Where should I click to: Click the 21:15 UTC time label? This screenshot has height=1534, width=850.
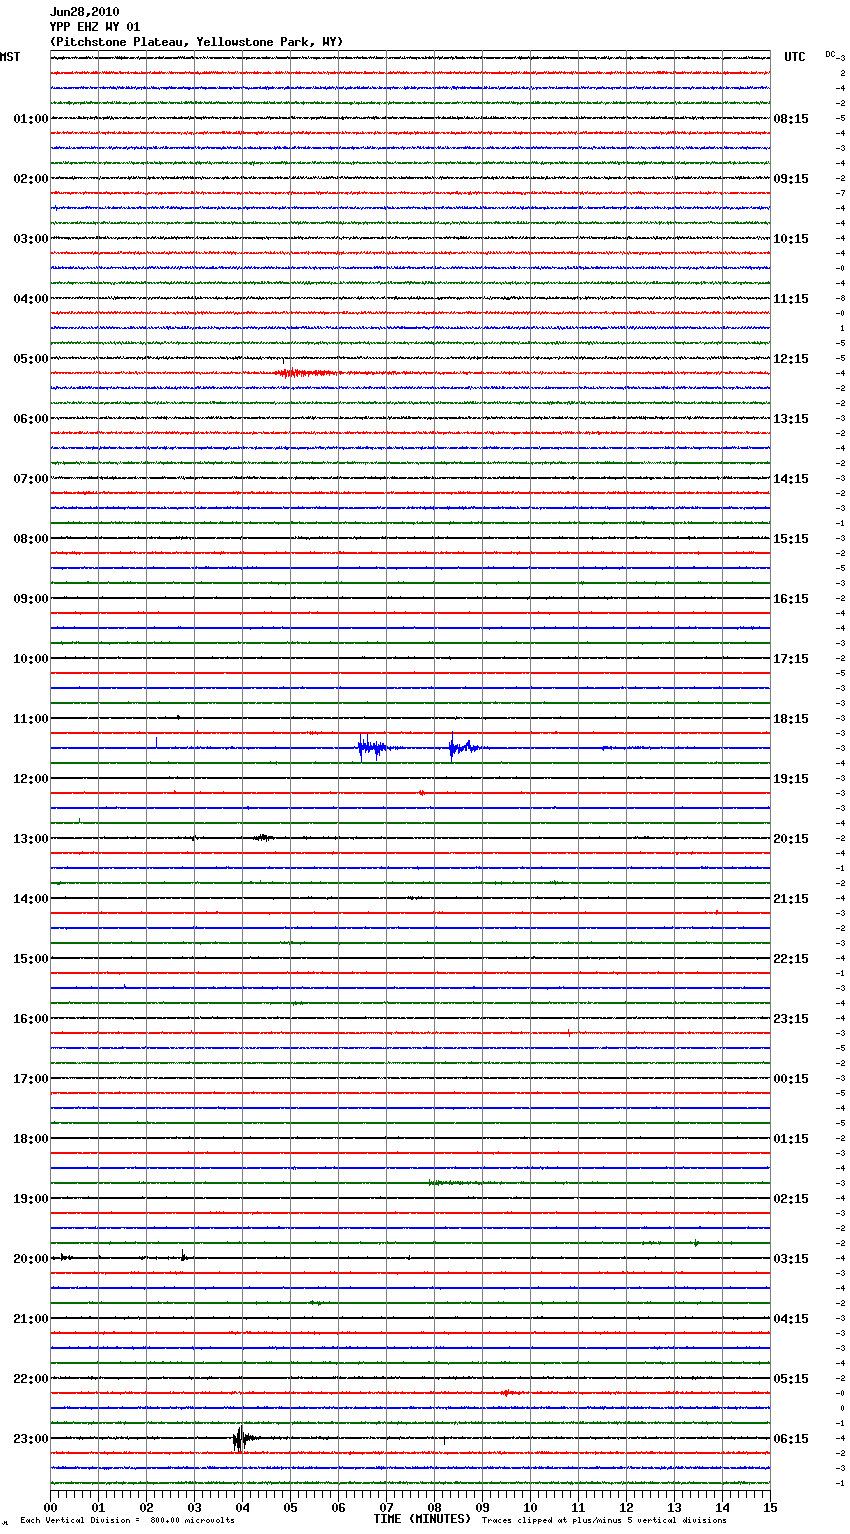point(791,899)
